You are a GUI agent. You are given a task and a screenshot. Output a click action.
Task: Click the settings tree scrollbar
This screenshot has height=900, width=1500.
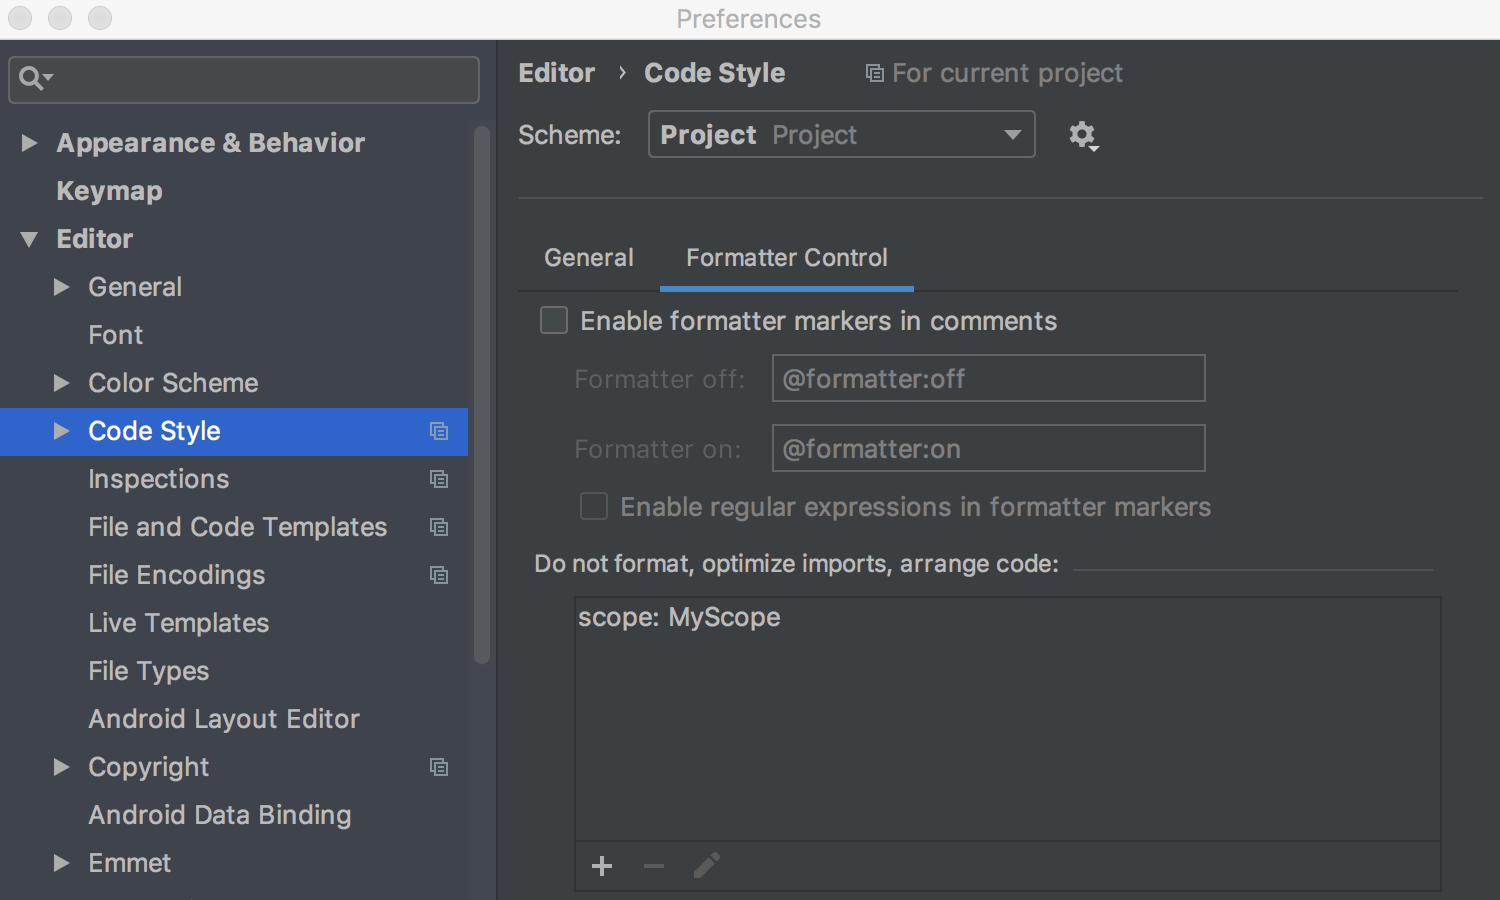coord(482,394)
